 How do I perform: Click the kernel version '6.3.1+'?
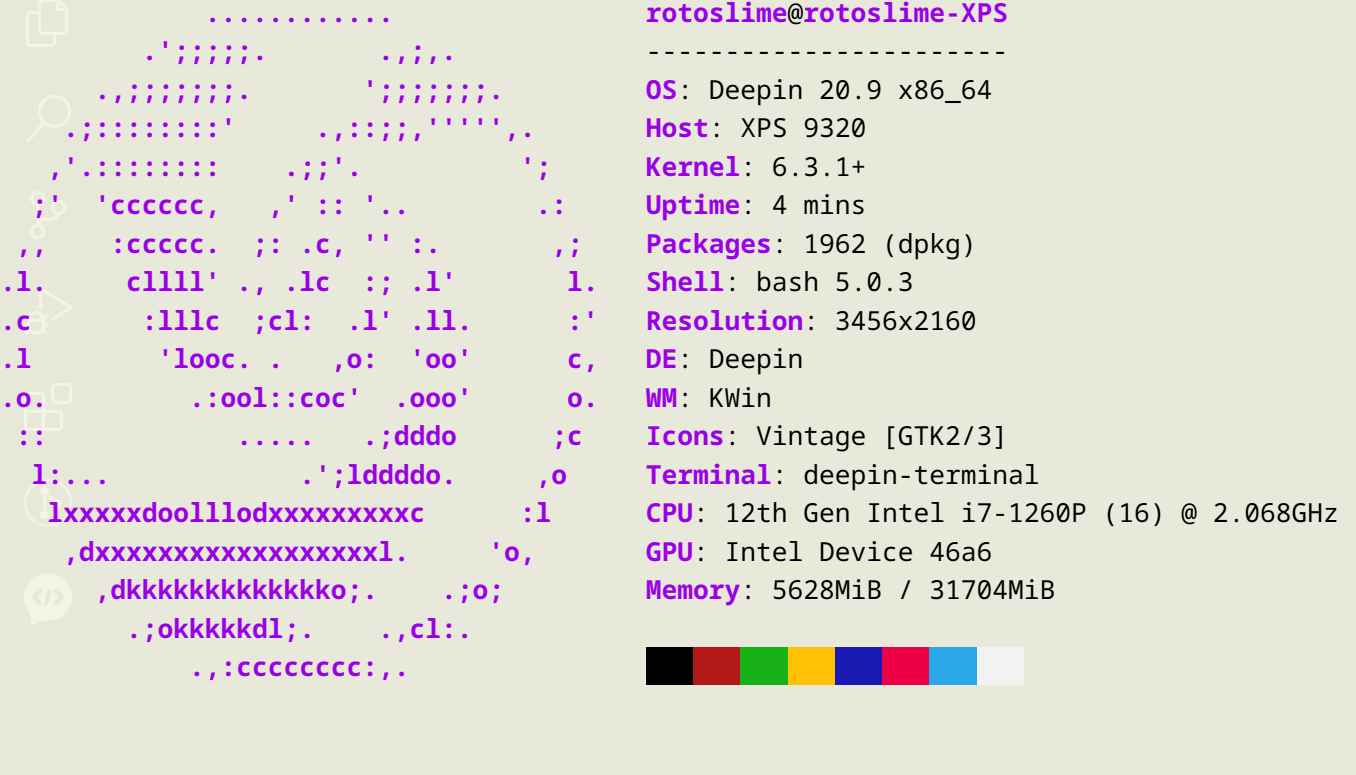(x=819, y=167)
